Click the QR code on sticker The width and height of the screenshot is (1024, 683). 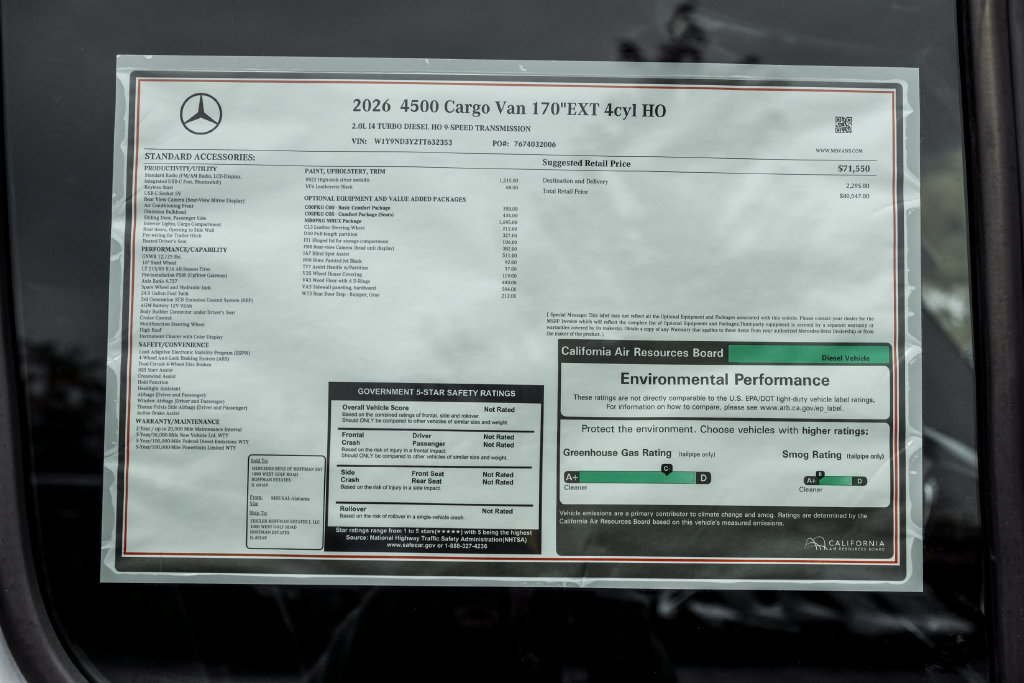pyautogui.click(x=843, y=125)
